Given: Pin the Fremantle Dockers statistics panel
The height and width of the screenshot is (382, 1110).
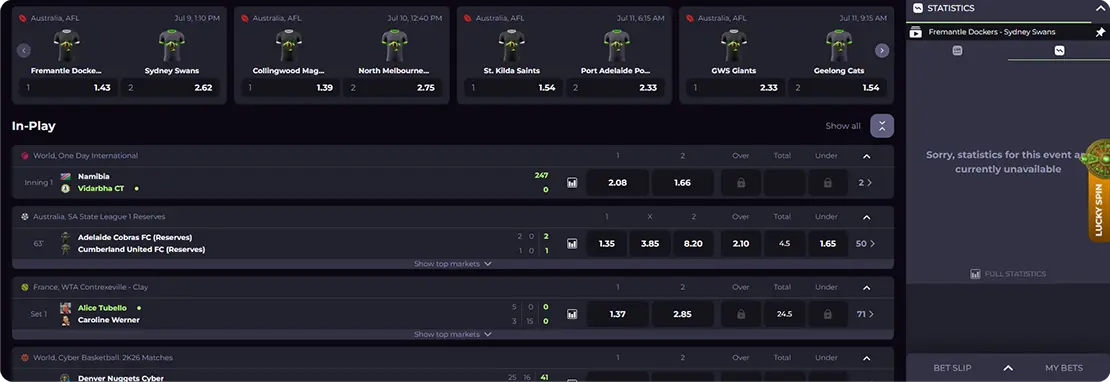Looking at the screenshot, I should click(1099, 32).
